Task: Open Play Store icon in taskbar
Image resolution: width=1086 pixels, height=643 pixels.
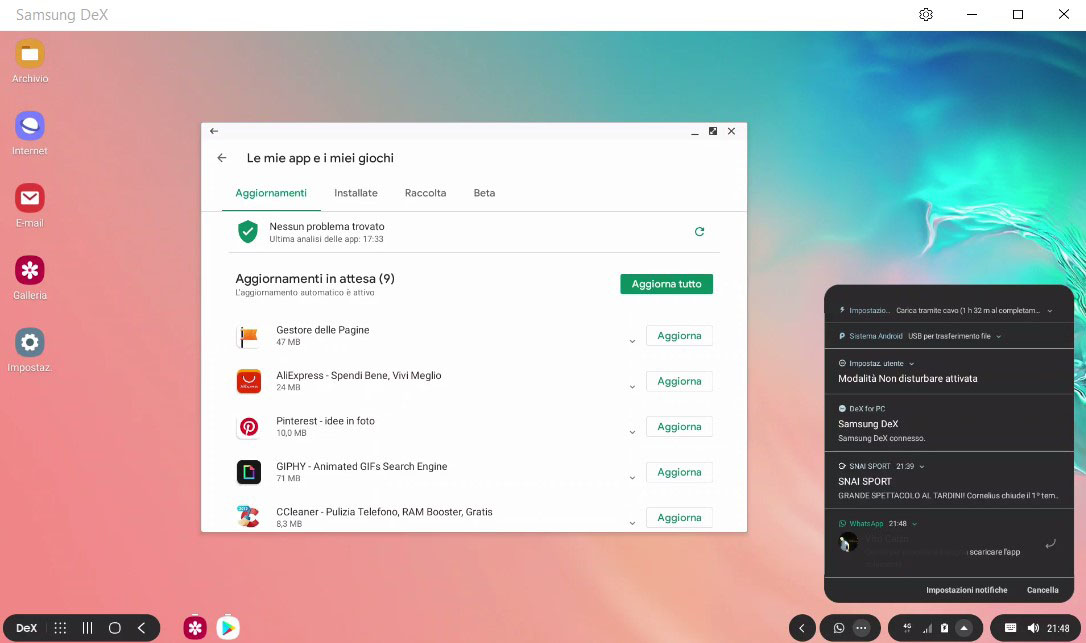Action: (x=228, y=628)
